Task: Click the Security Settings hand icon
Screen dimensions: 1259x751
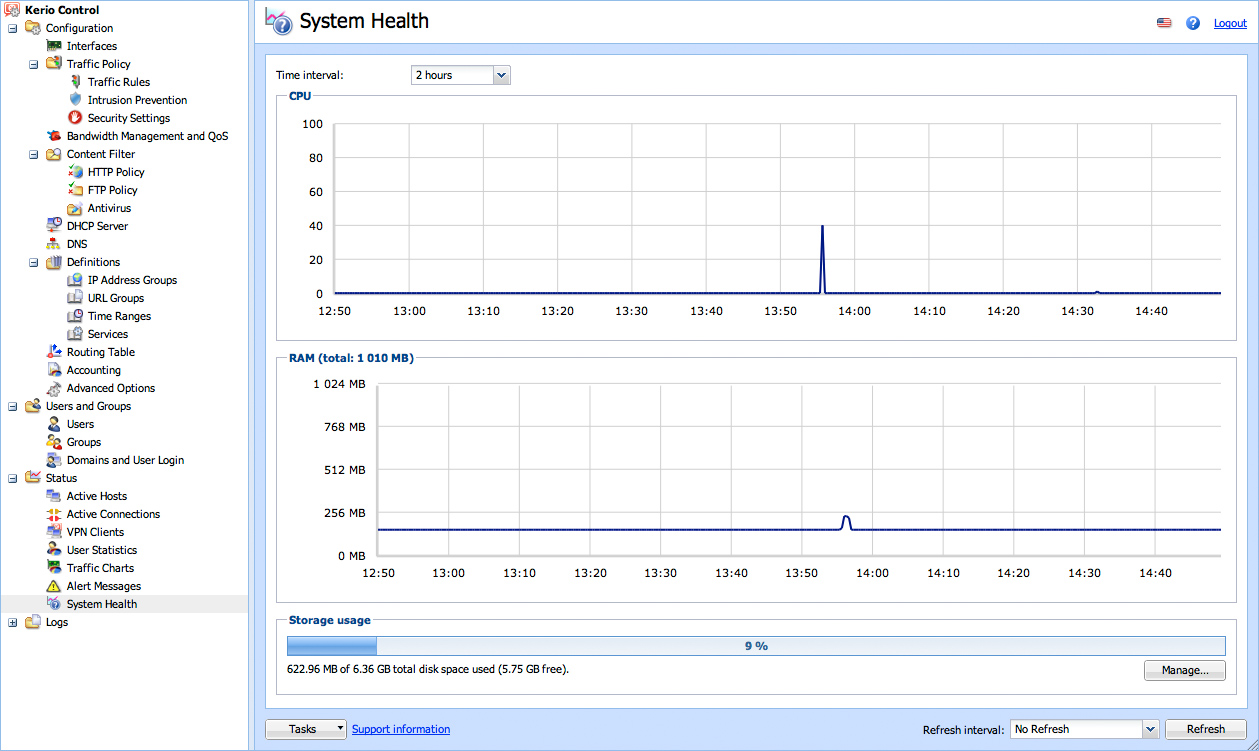Action: pyautogui.click(x=75, y=118)
